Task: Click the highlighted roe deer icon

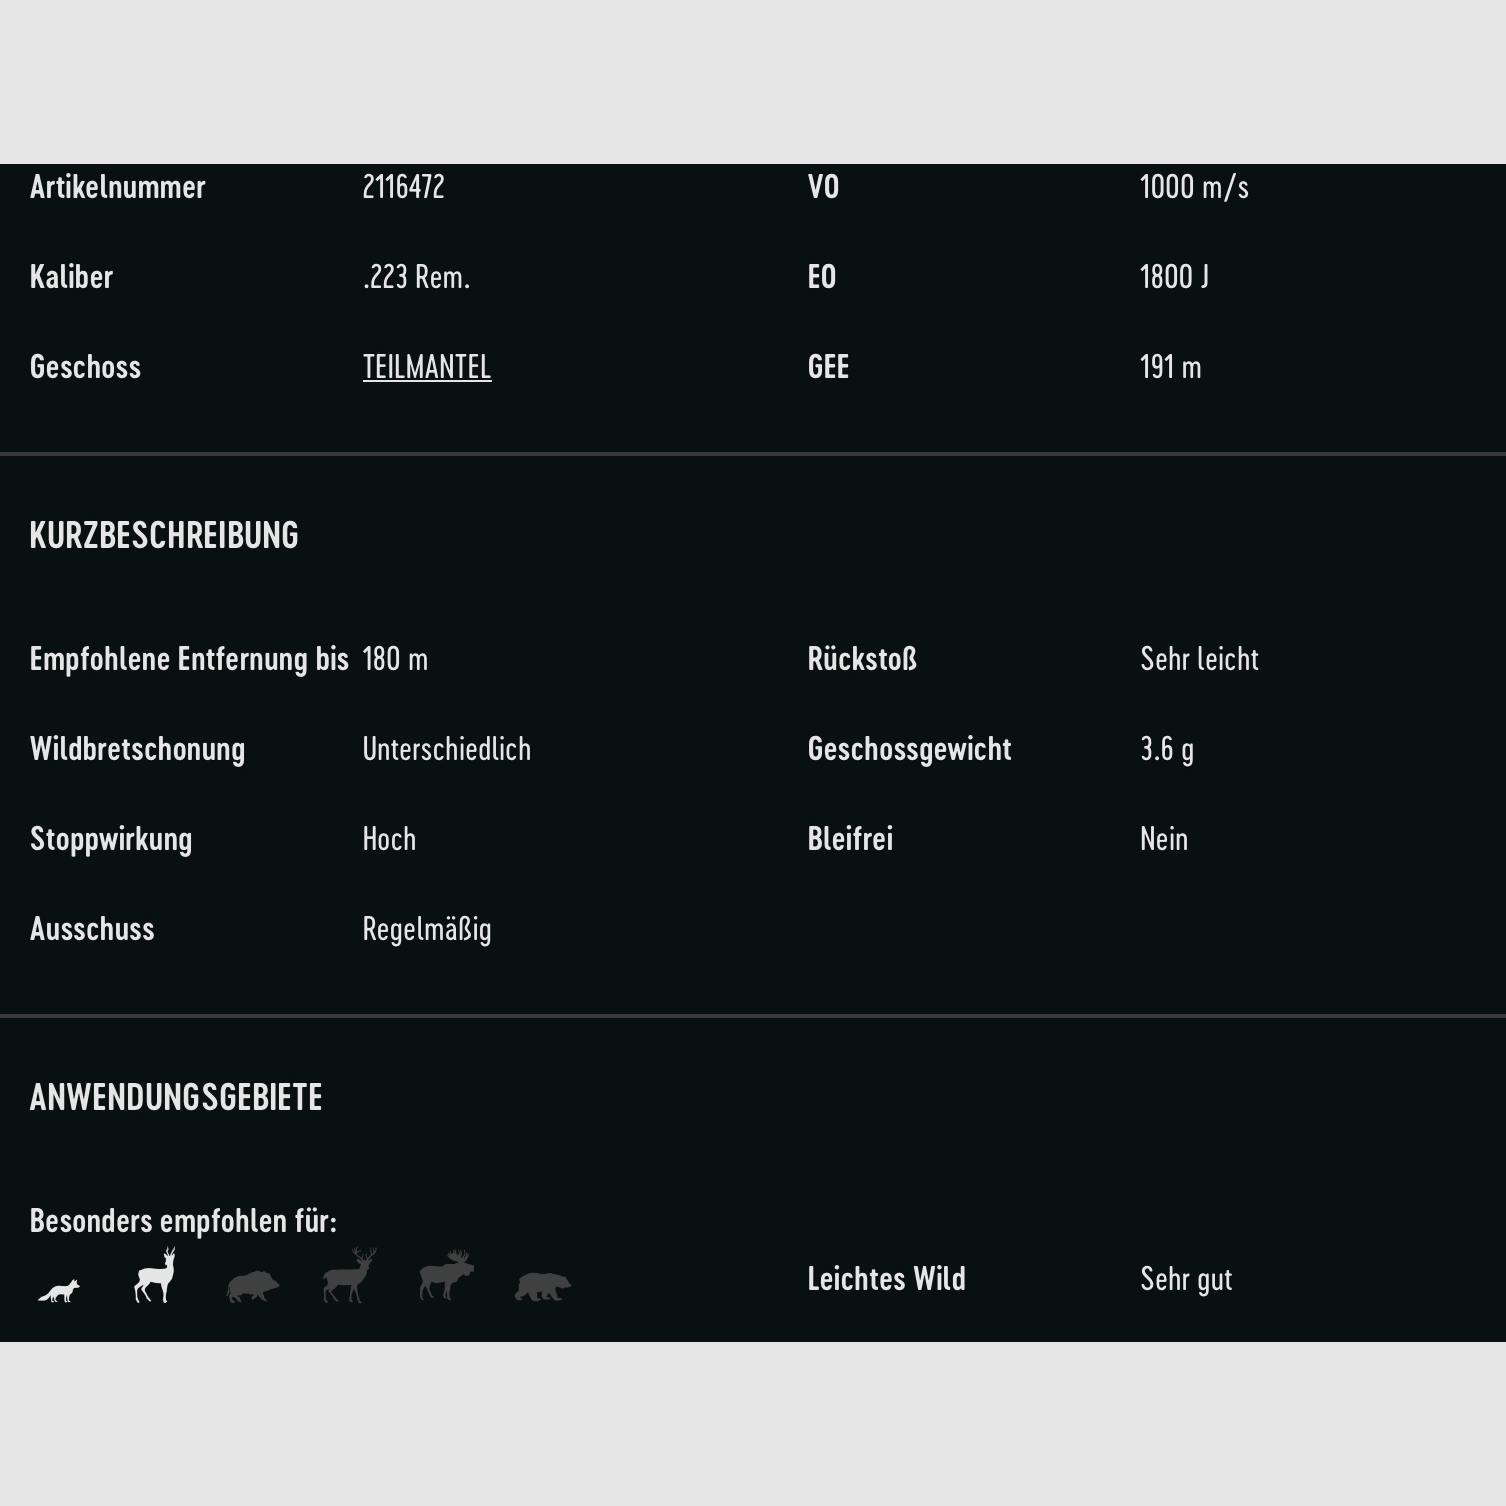Action: click(155, 1276)
